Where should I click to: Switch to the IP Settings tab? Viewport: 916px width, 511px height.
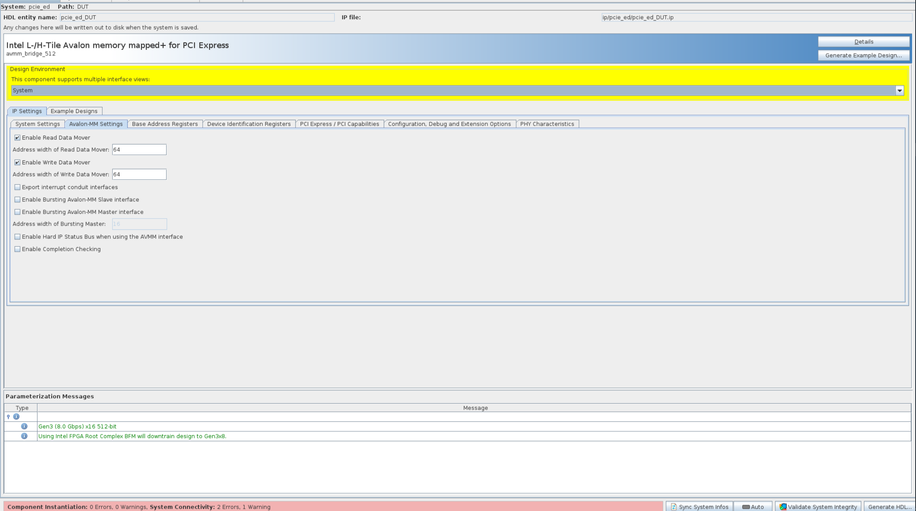pos(27,111)
